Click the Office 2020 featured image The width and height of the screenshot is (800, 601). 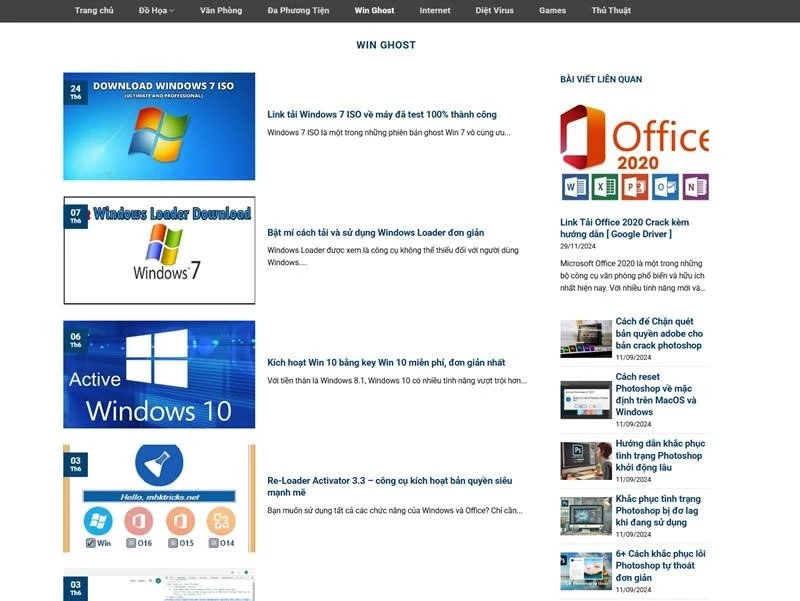(x=634, y=152)
